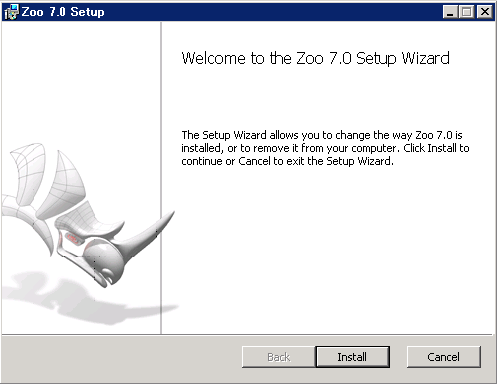Click the Welcome to Zoo 7.0 heading
The image size is (497, 384).
click(315, 58)
